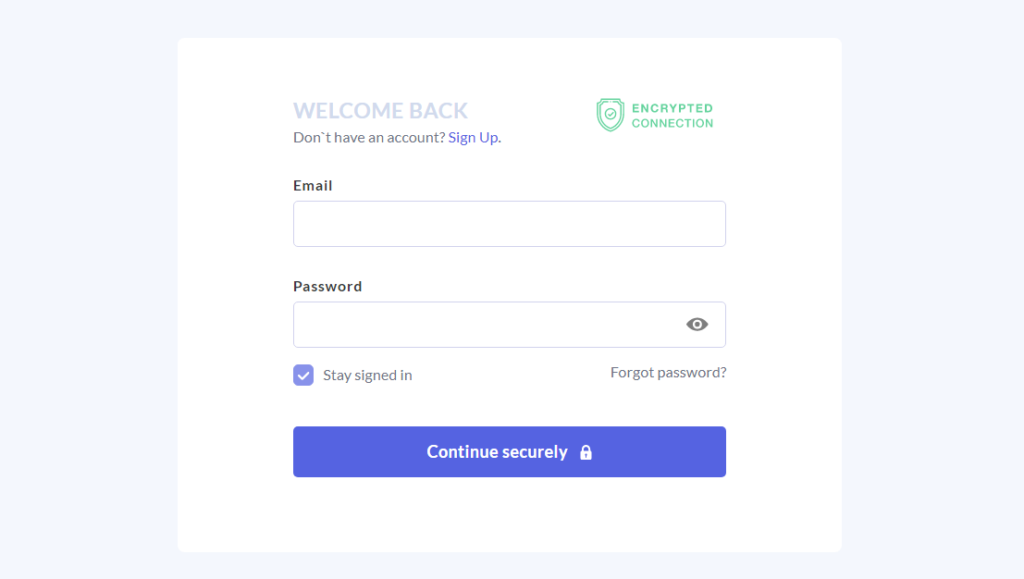The width and height of the screenshot is (1024, 579).
Task: Open the Forgot password? link
Action: pos(668,372)
